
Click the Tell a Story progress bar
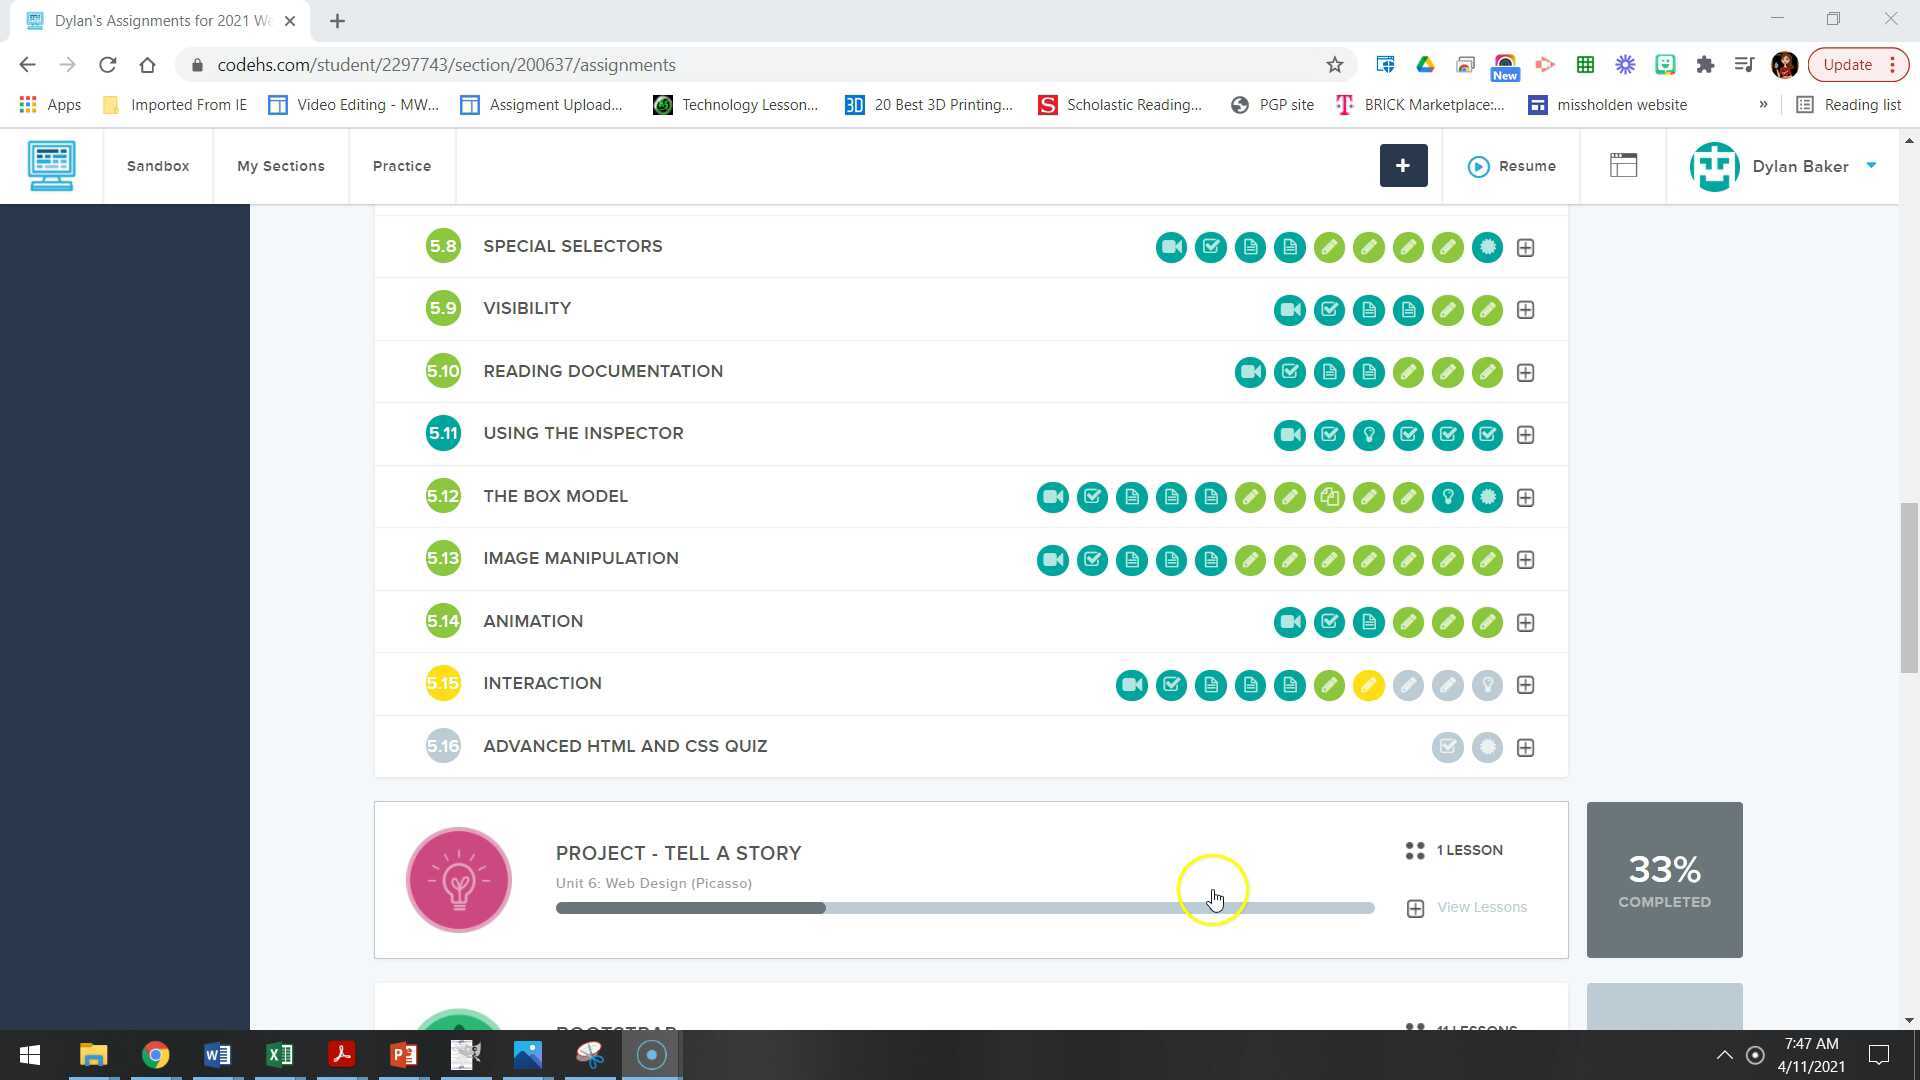click(964, 908)
